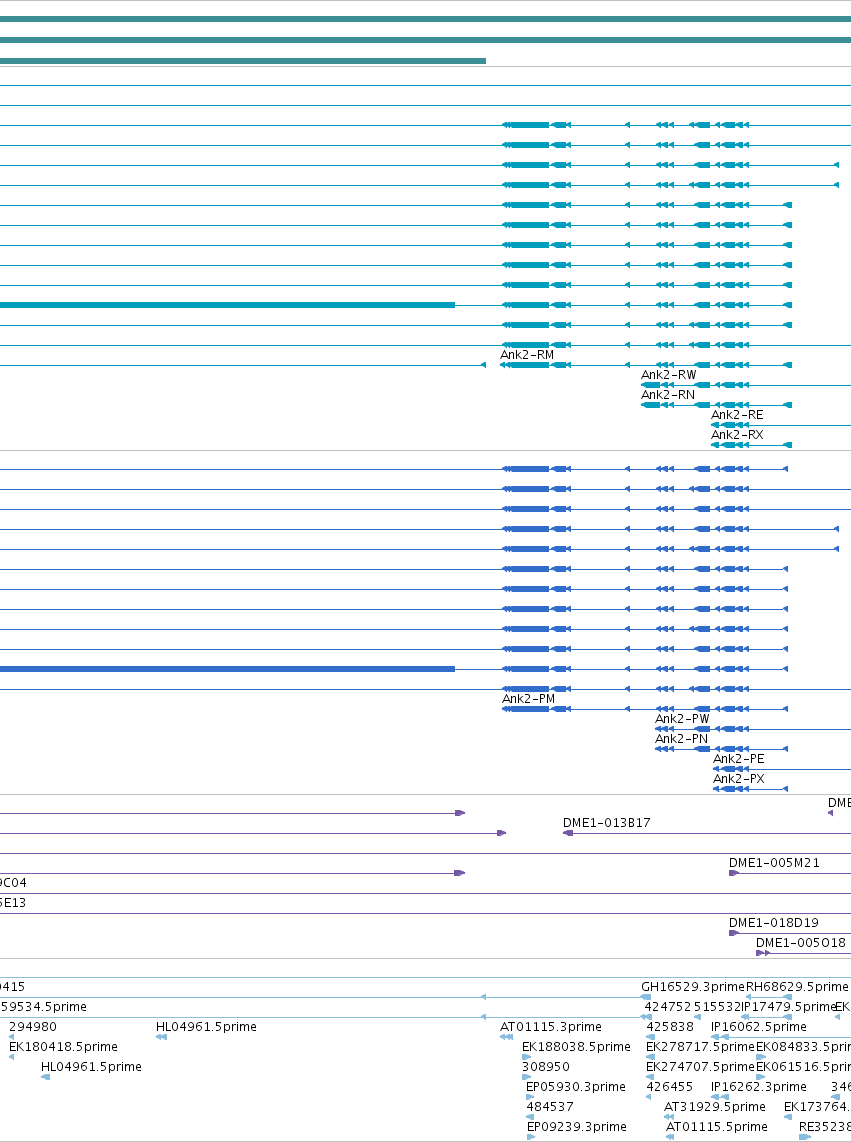Select the 424752 feature label

[667, 1007]
